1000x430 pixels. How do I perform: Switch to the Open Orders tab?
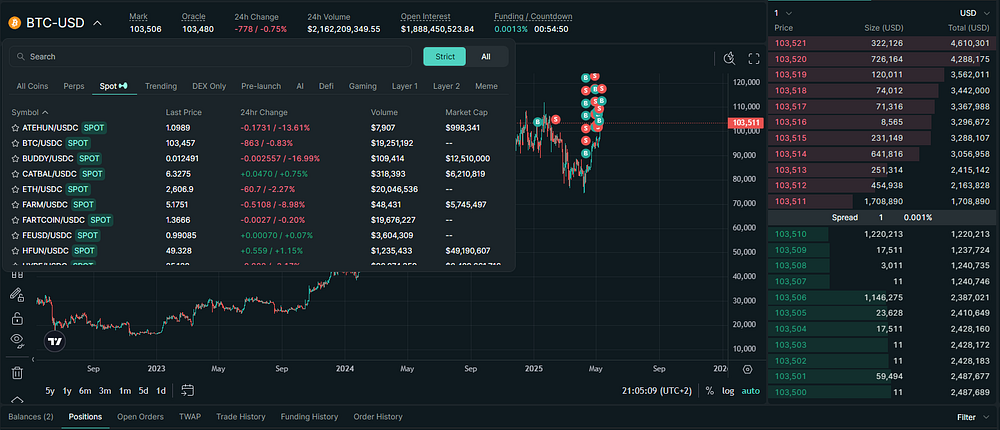(140, 417)
